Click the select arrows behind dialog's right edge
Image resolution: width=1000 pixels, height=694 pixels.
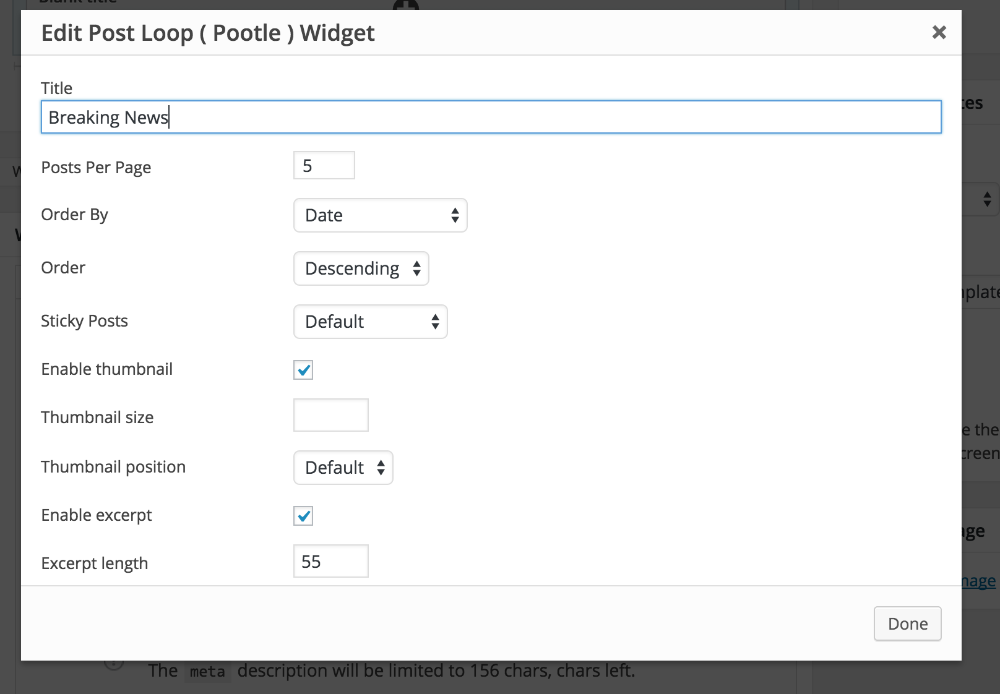(987, 199)
